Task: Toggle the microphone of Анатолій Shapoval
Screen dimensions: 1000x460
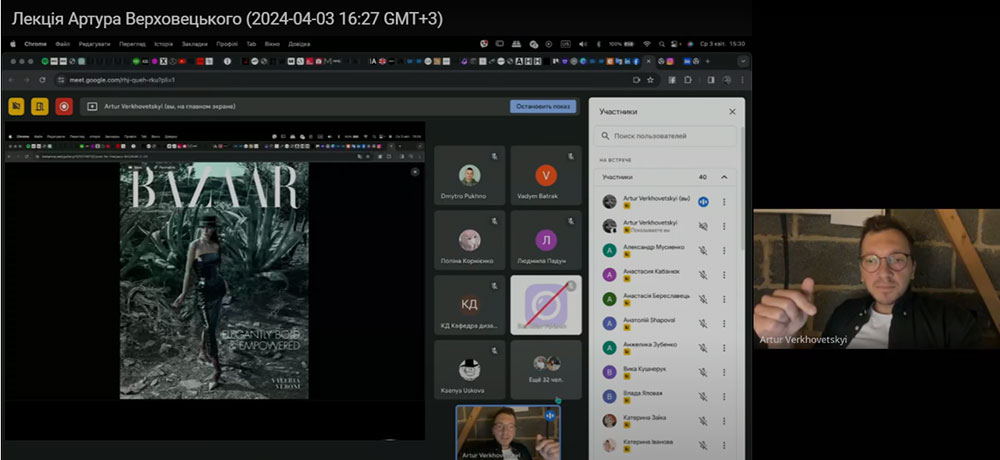Action: 703,323
